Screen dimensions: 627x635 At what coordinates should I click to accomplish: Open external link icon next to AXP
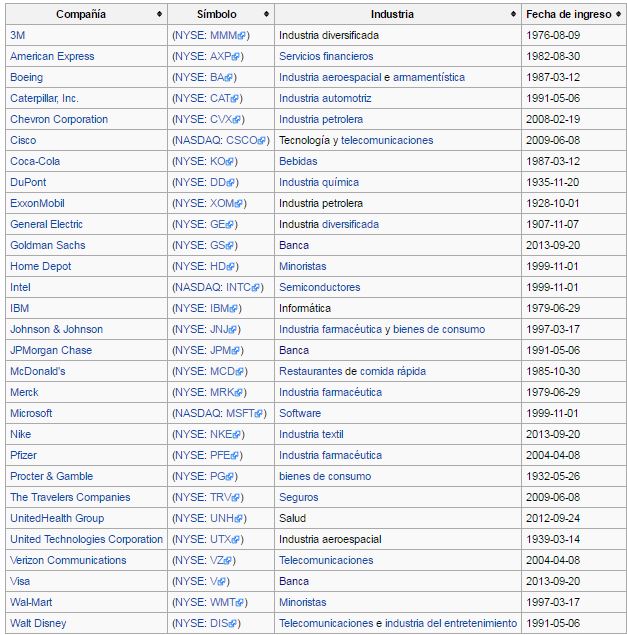click(x=236, y=57)
